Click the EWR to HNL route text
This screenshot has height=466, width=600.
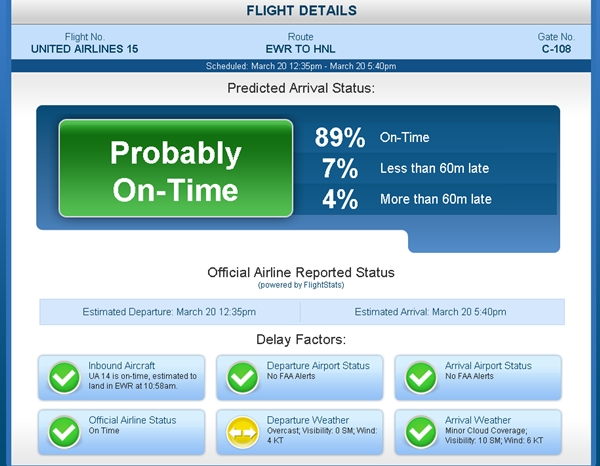pyautogui.click(x=300, y=48)
